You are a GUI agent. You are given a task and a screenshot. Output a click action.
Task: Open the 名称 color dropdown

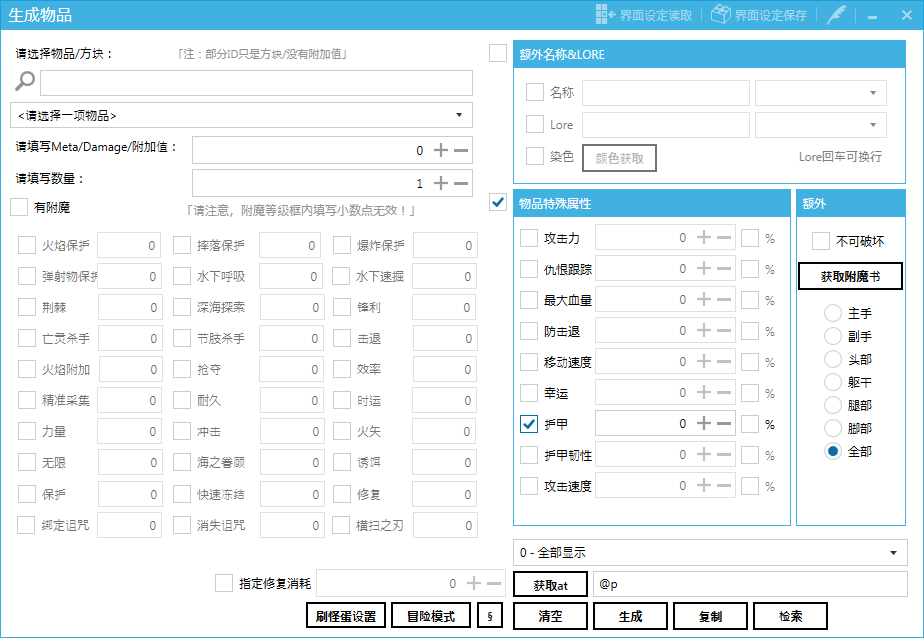tap(820, 93)
